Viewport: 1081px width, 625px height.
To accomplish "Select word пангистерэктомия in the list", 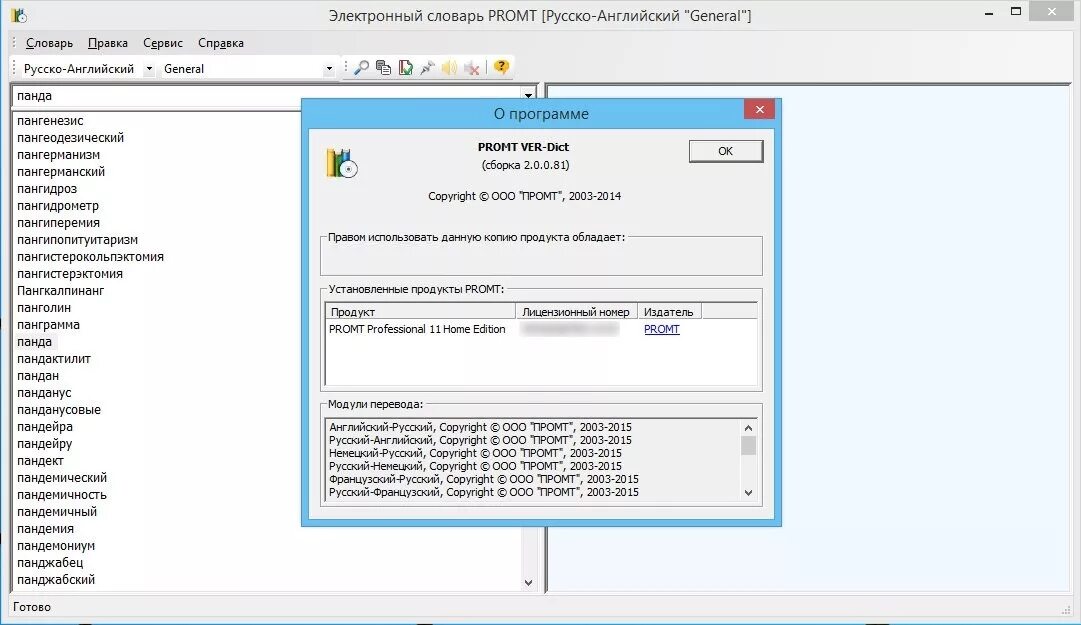I will (x=70, y=274).
